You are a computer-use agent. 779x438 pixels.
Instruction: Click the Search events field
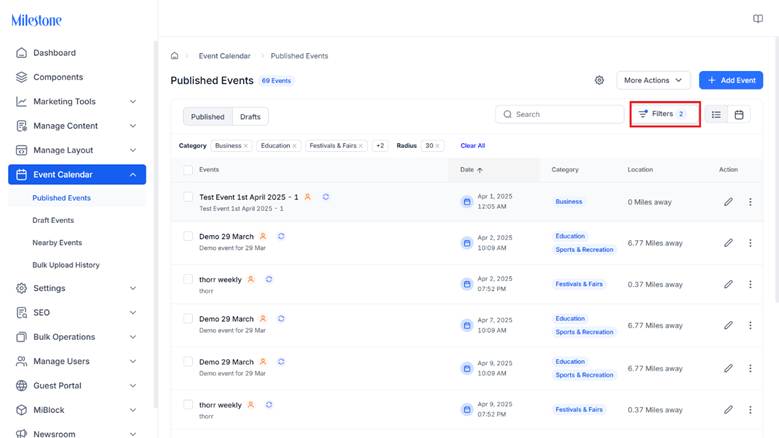pos(560,114)
